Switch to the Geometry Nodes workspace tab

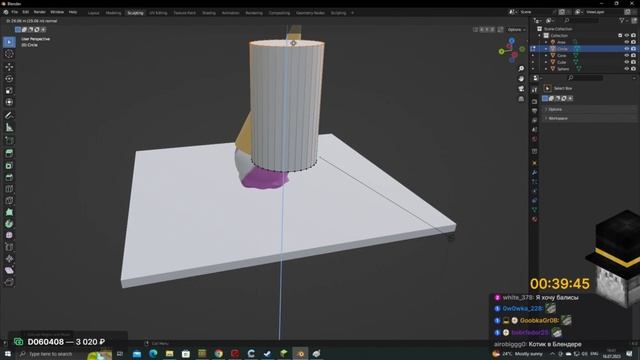(310, 13)
